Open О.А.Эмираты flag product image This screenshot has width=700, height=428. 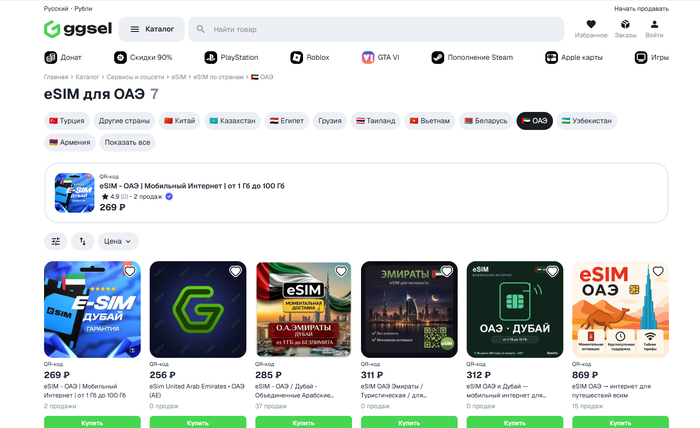pyautogui.click(x=304, y=309)
